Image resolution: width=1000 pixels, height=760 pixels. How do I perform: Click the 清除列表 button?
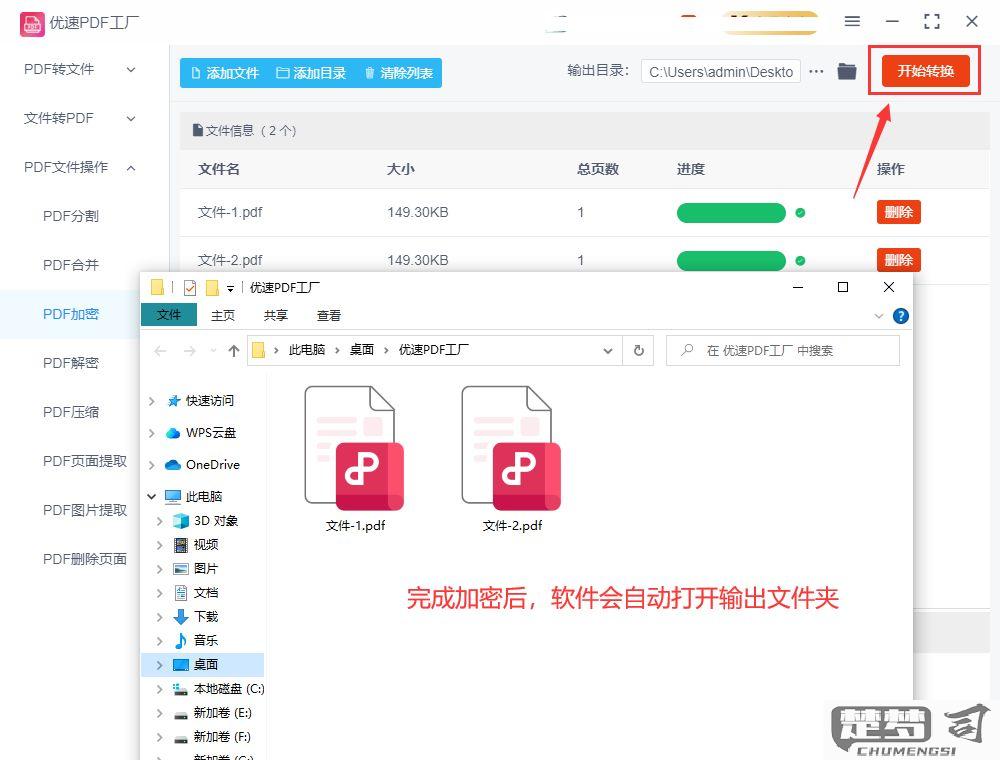pyautogui.click(x=399, y=73)
